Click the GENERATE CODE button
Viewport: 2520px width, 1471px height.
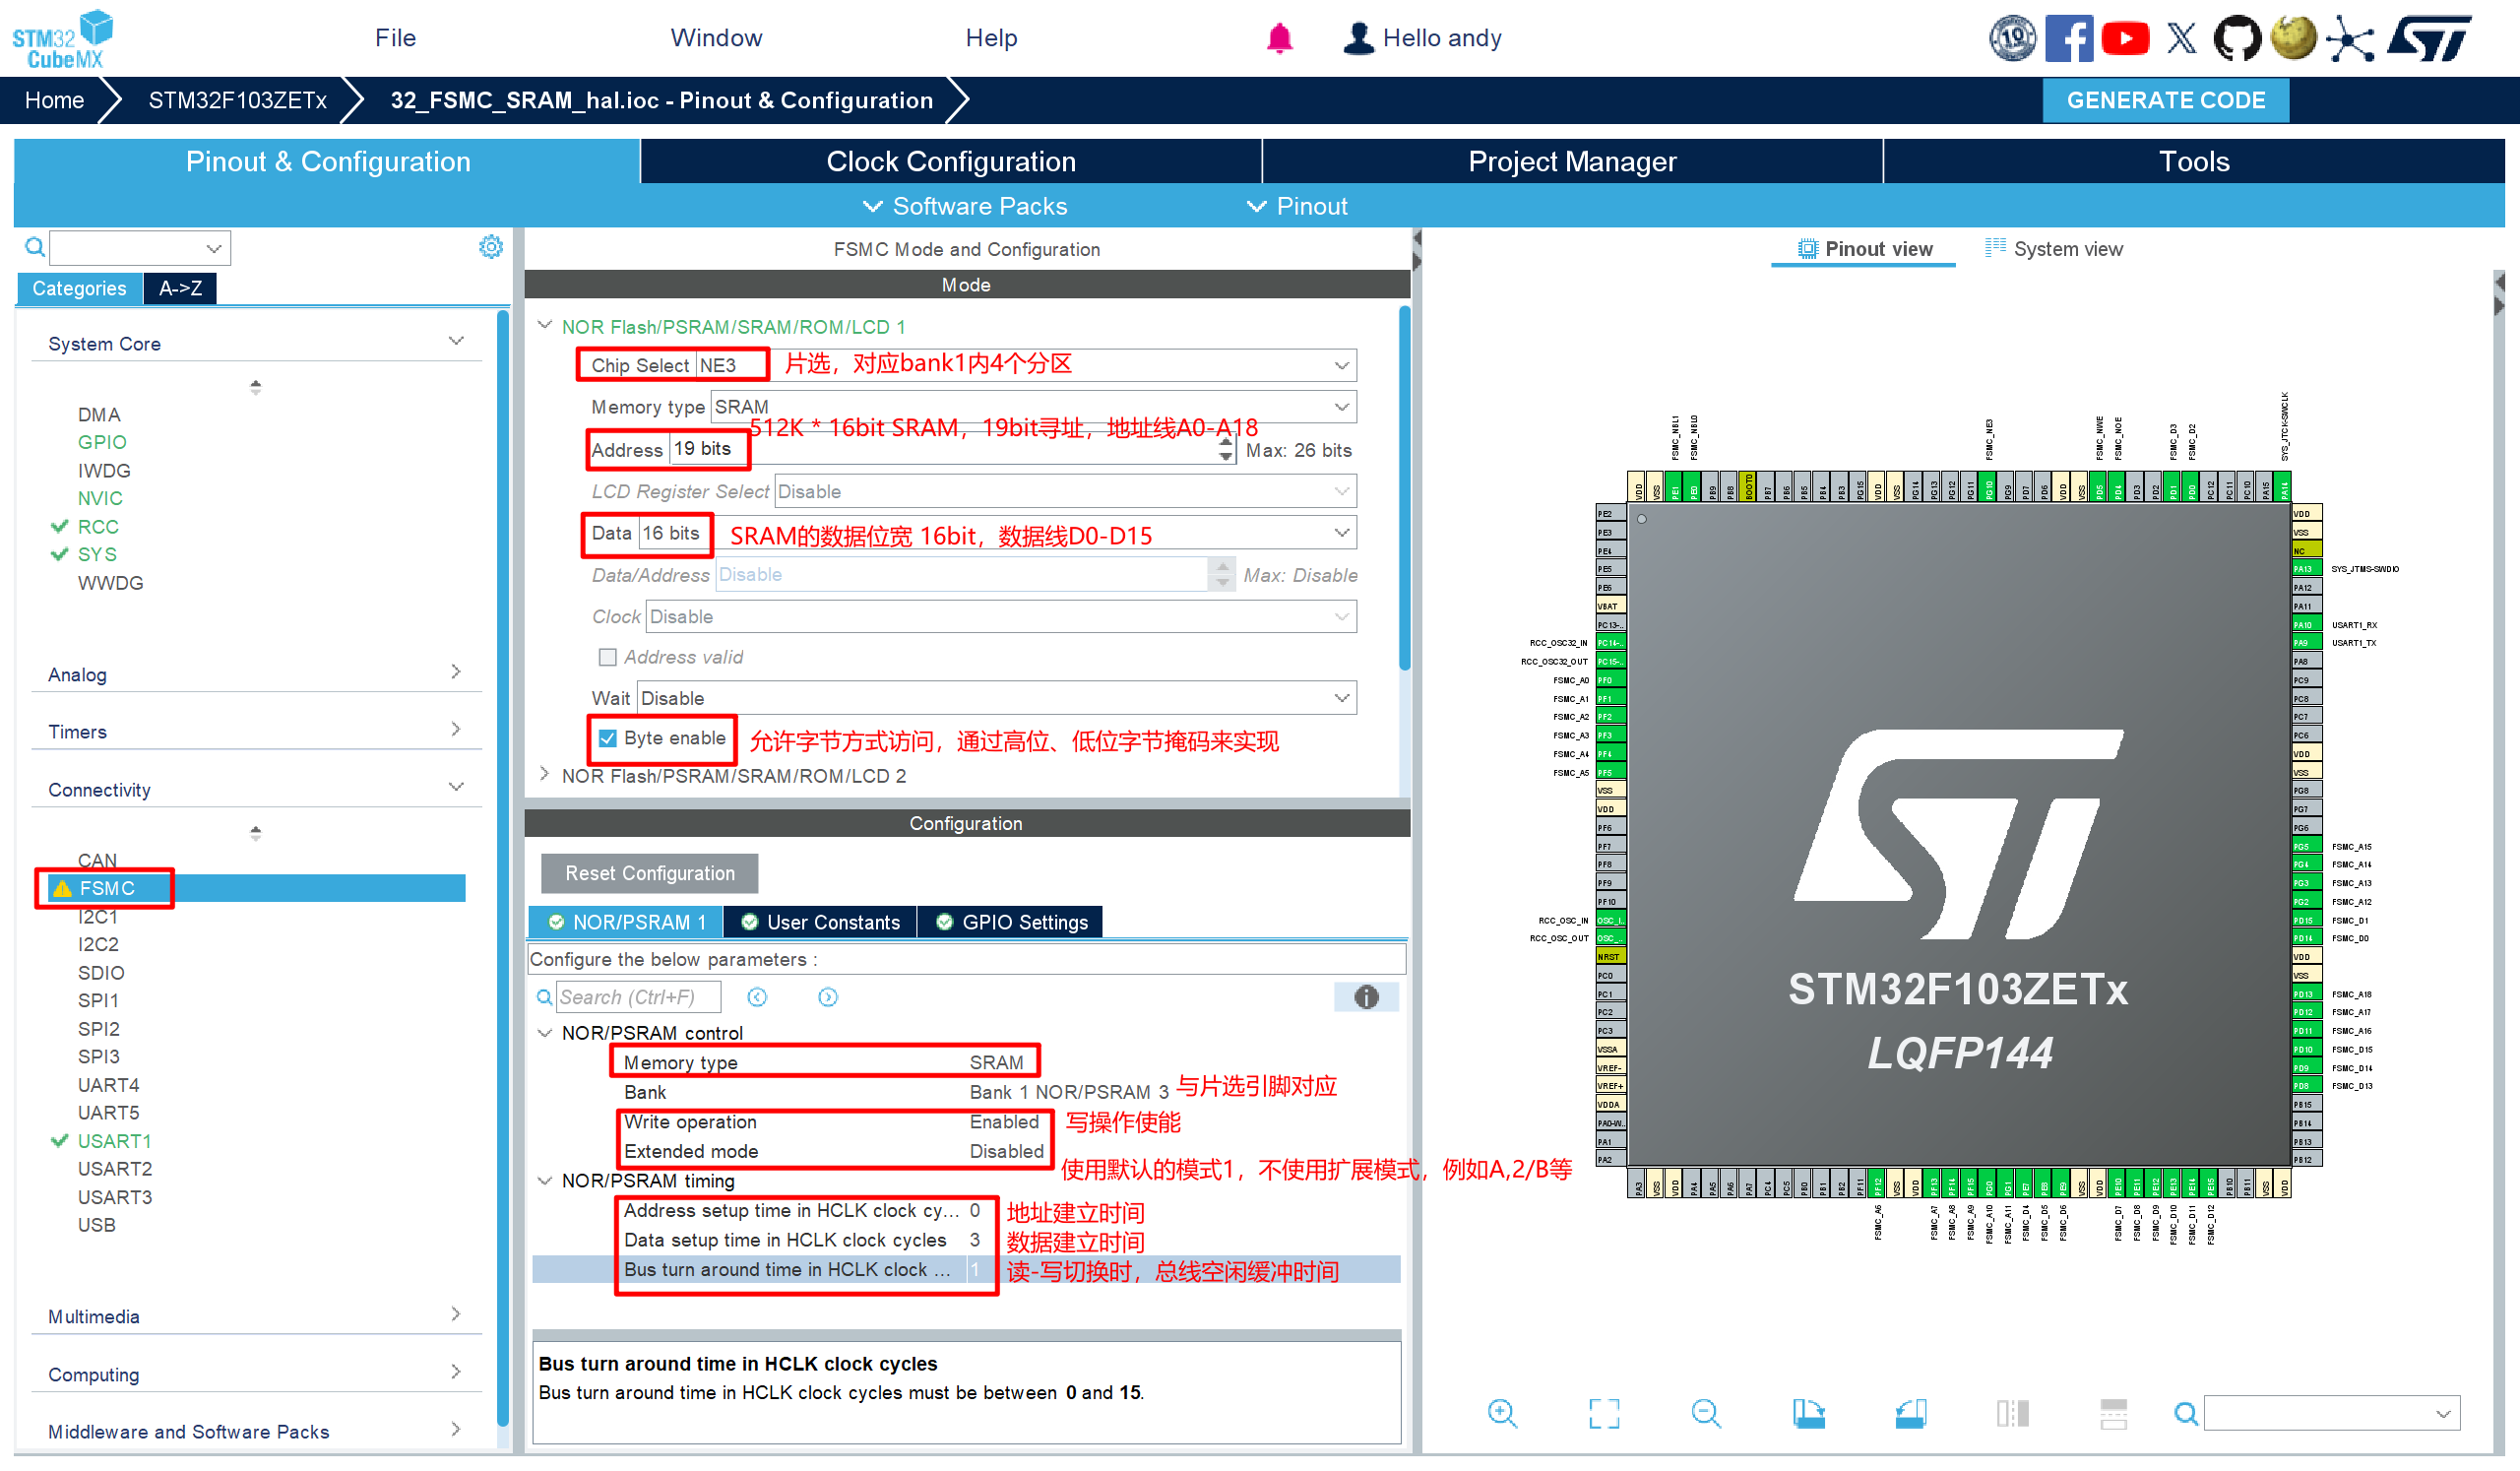click(2165, 100)
